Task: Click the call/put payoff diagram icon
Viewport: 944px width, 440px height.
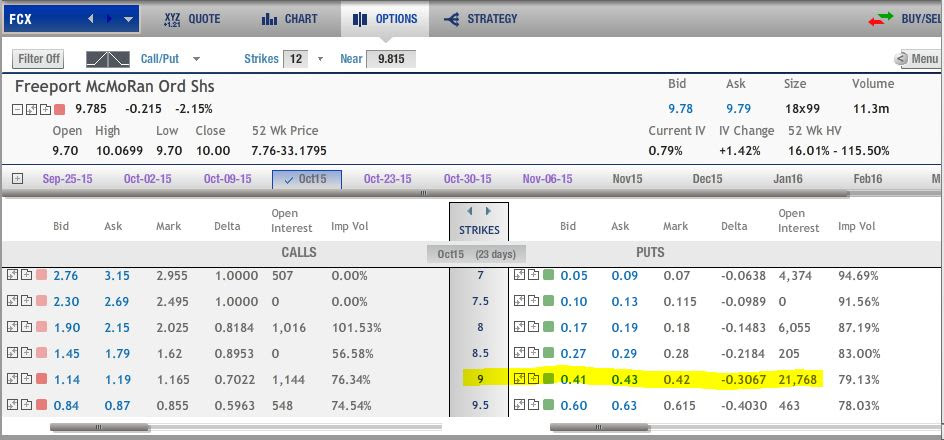Action: click(x=108, y=59)
